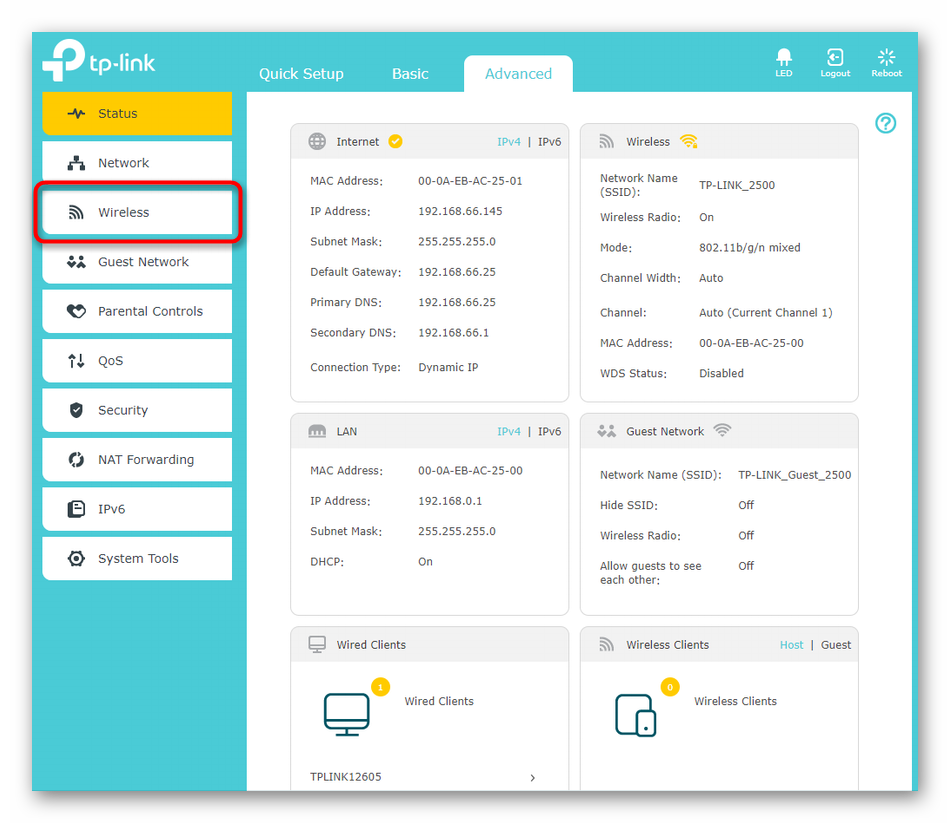Click the Reboot icon
Screen dimensions: 950x823
click(x=886, y=59)
